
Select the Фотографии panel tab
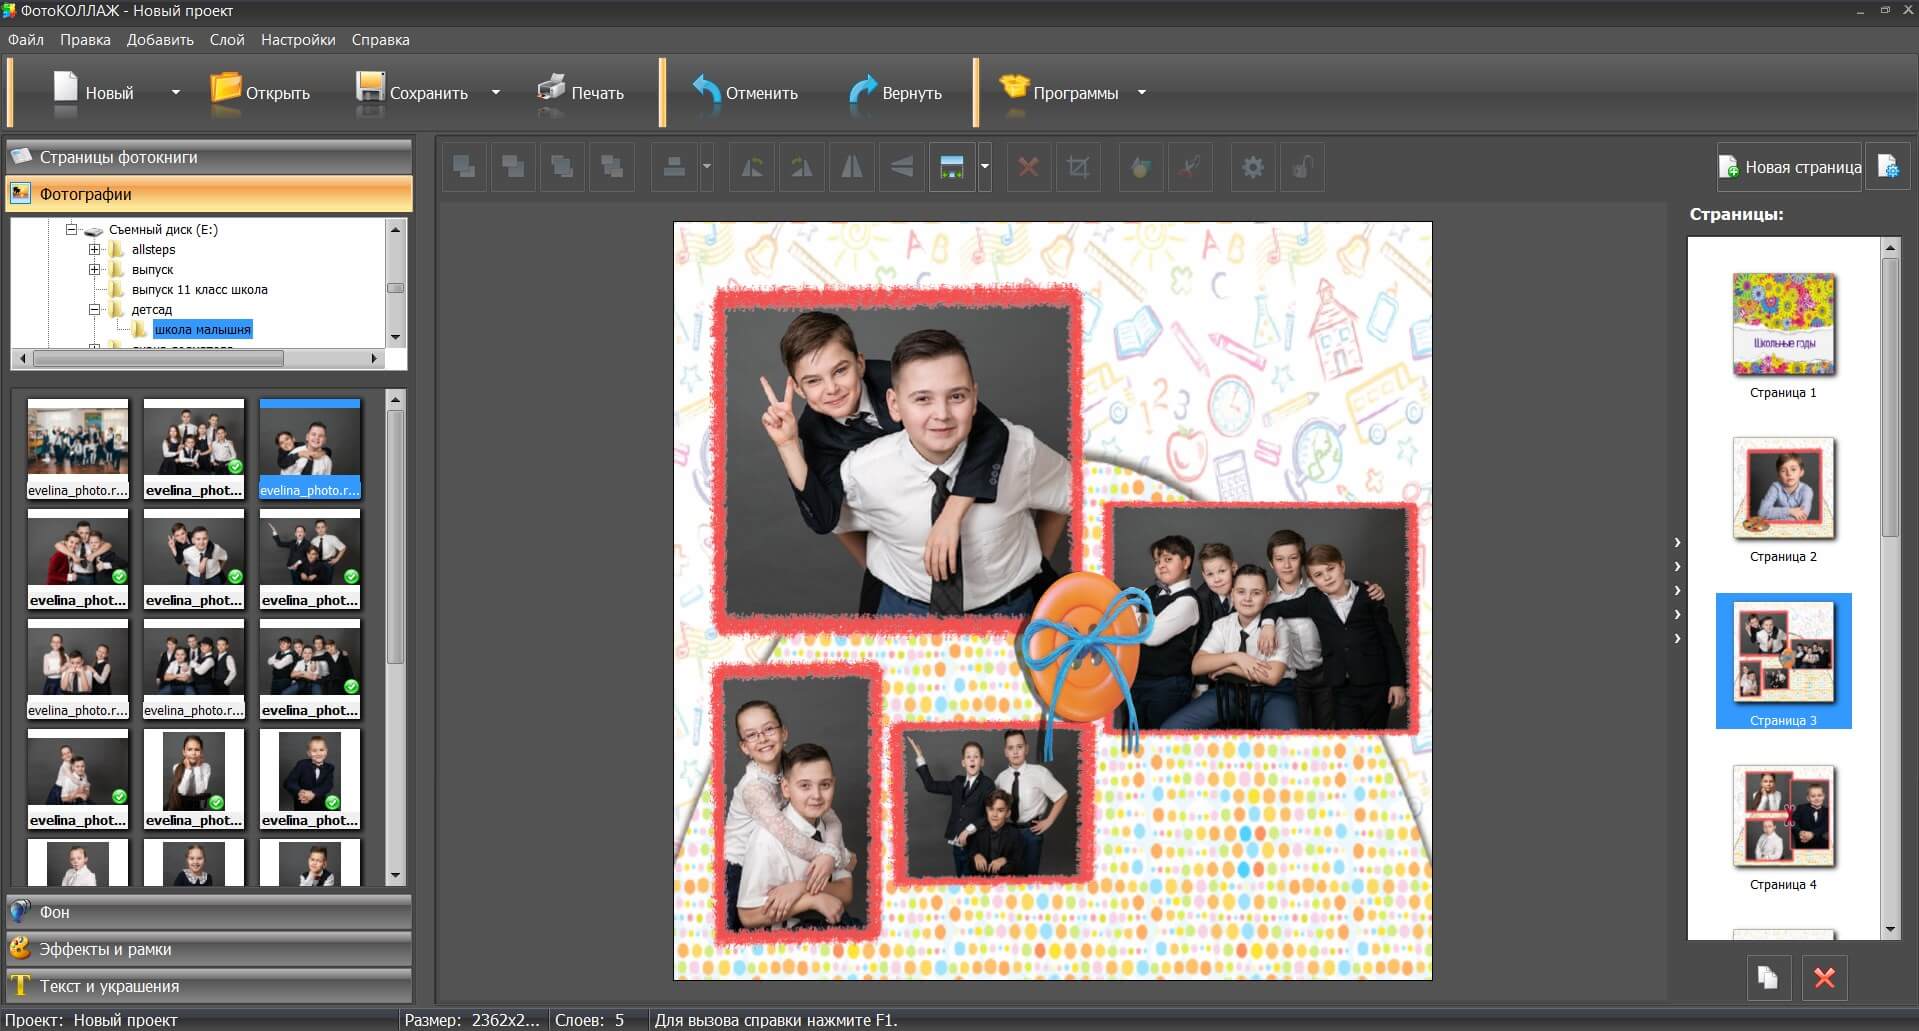[x=209, y=194]
